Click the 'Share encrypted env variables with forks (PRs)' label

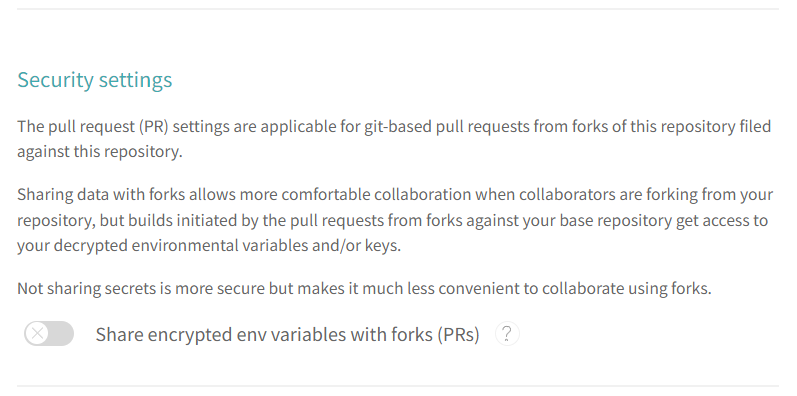coord(288,334)
